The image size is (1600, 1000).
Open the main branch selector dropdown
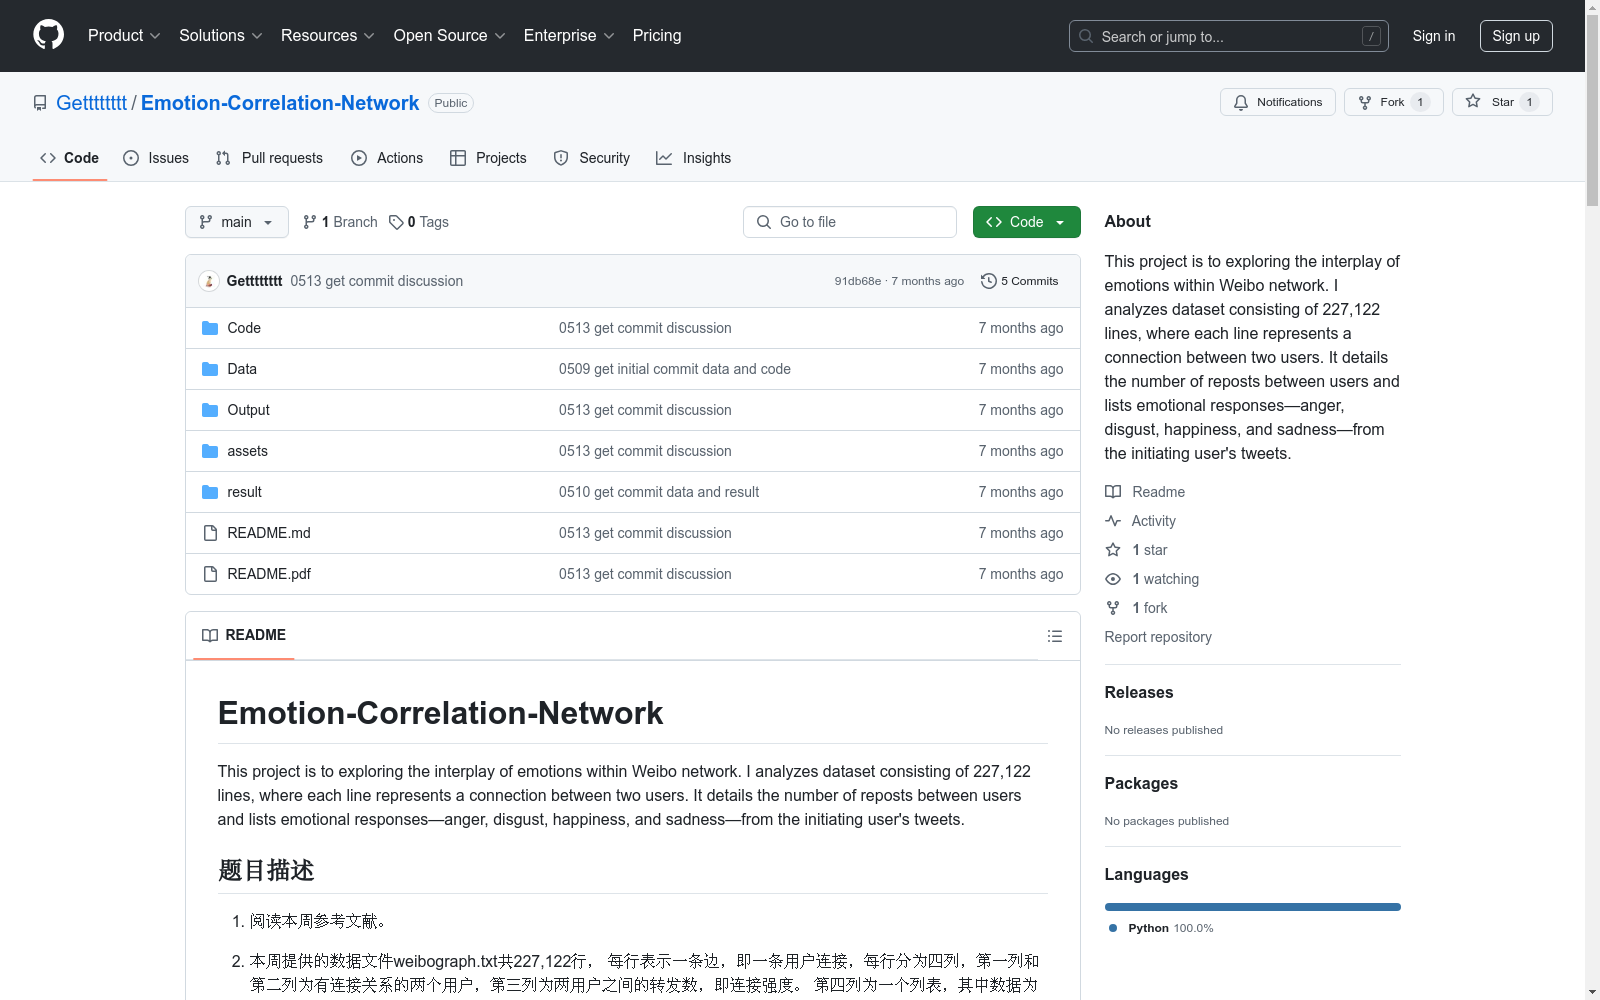[237, 222]
